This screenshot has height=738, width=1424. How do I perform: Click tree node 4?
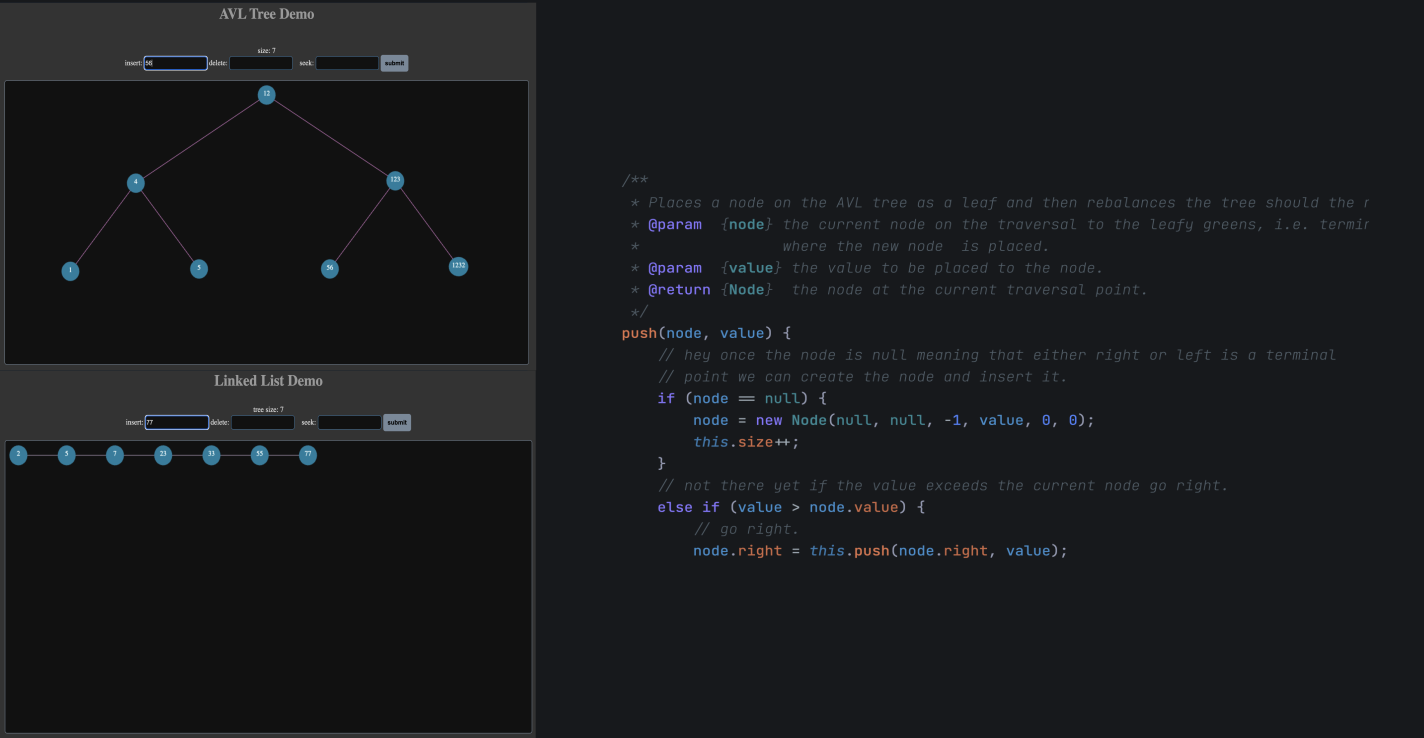(135, 182)
